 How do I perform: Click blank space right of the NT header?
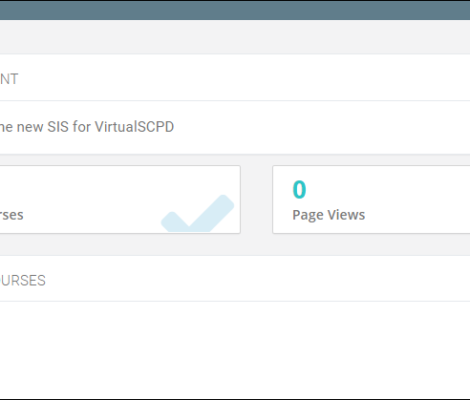point(243,78)
